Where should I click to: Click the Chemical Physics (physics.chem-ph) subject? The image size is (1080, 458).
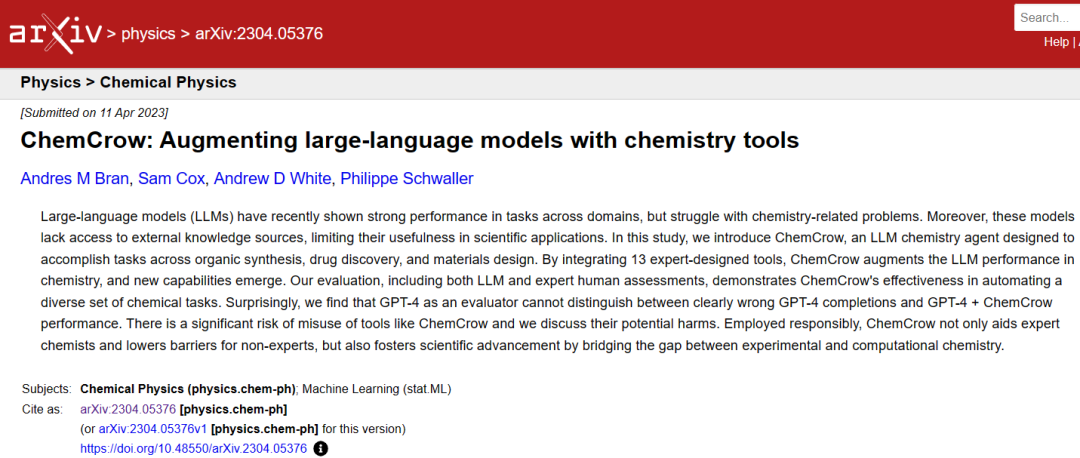click(x=187, y=389)
